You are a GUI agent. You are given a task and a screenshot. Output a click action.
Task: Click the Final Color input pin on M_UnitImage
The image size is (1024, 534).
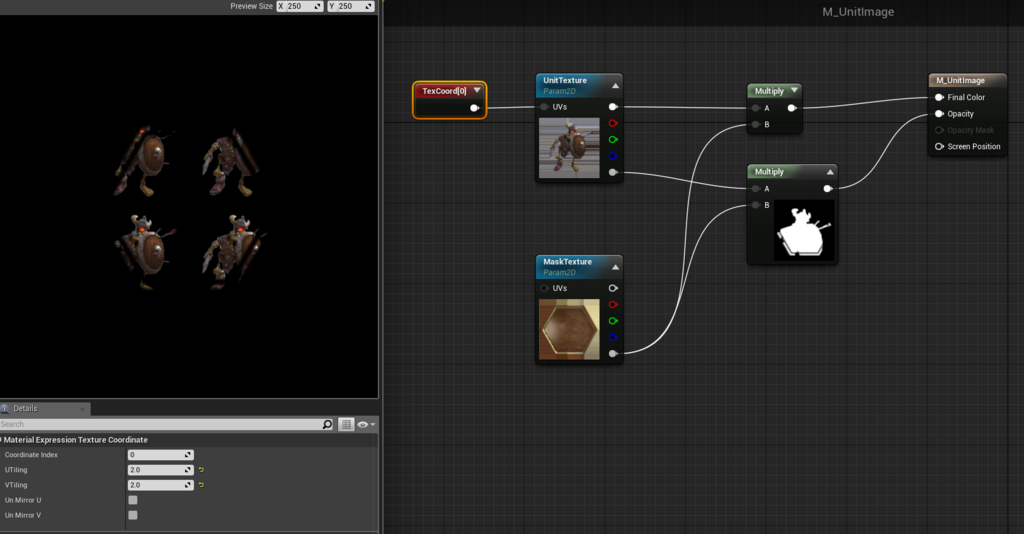pos(939,97)
